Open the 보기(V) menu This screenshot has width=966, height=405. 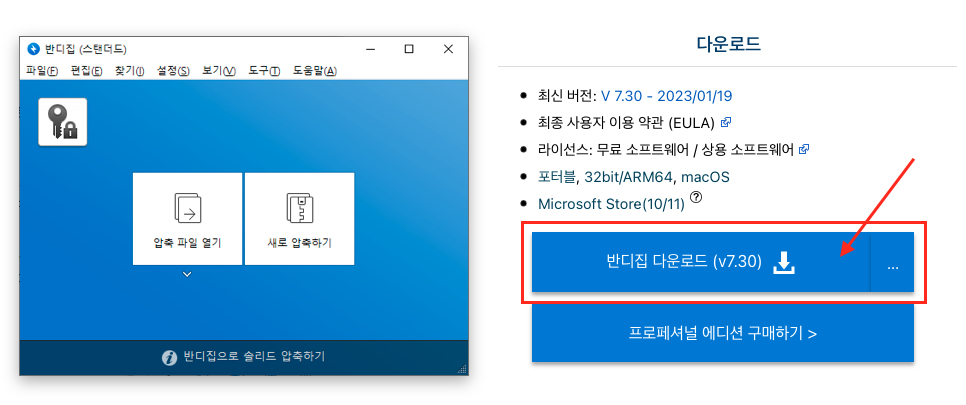pyautogui.click(x=219, y=71)
